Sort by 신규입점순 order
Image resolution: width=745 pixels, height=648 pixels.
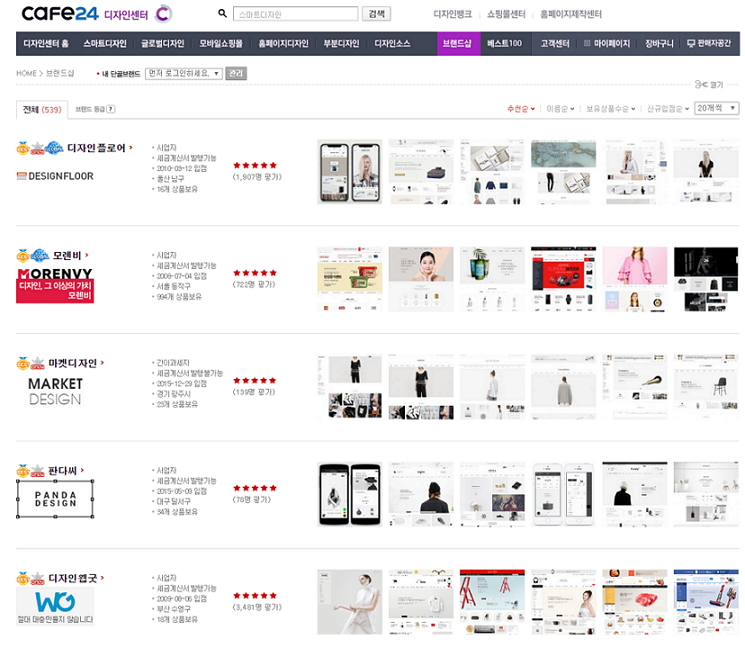668,109
